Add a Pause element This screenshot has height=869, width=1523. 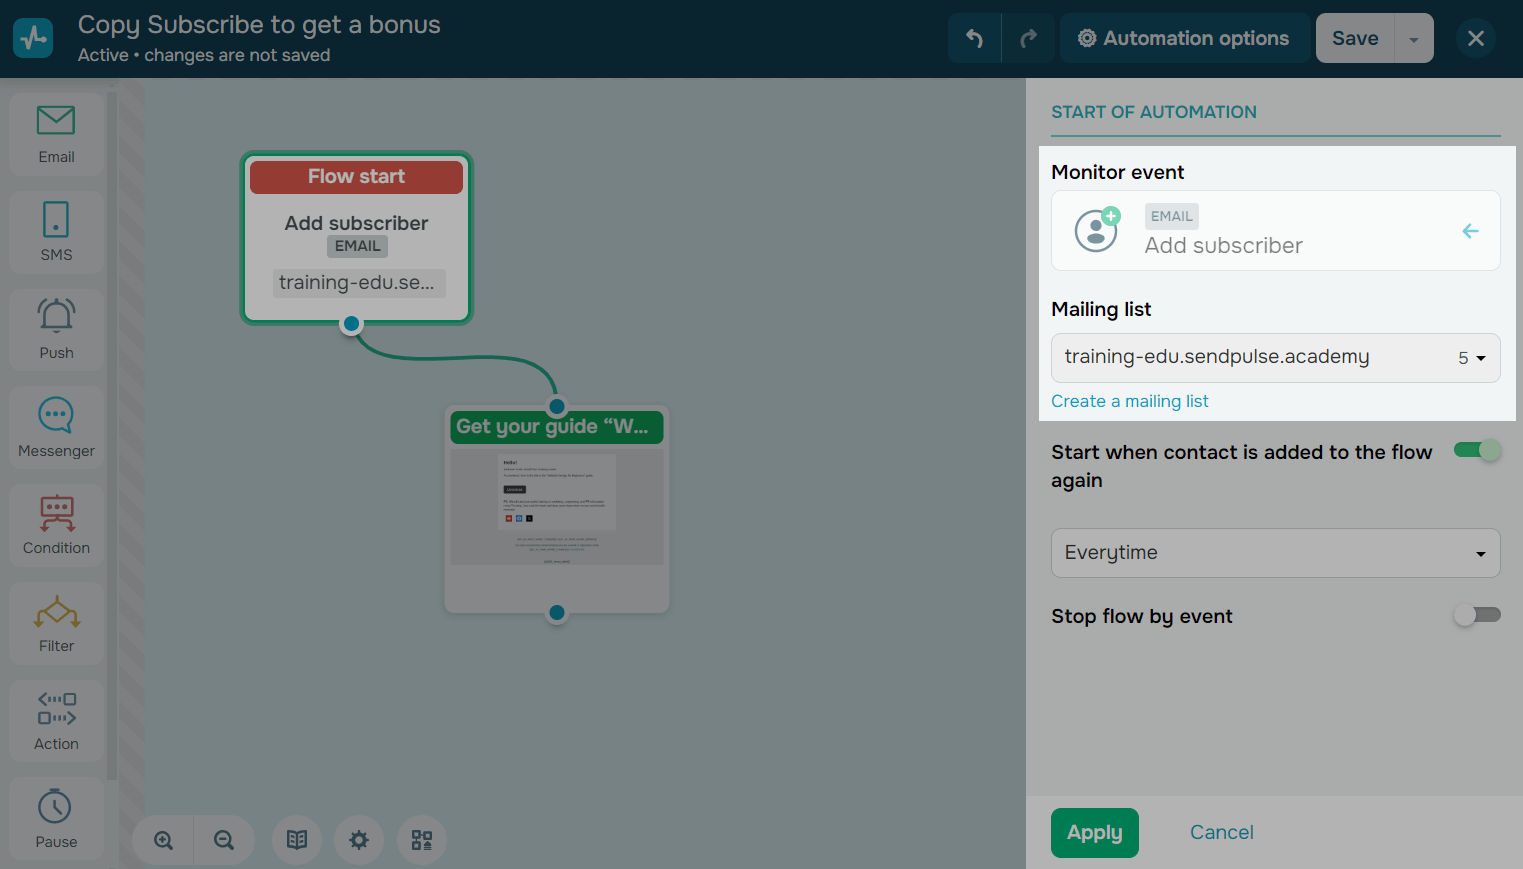[x=56, y=820]
